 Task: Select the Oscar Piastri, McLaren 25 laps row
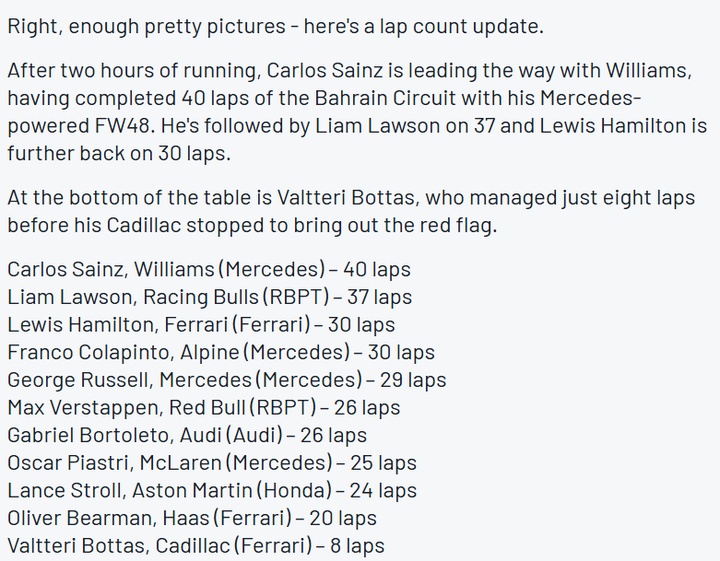point(211,463)
